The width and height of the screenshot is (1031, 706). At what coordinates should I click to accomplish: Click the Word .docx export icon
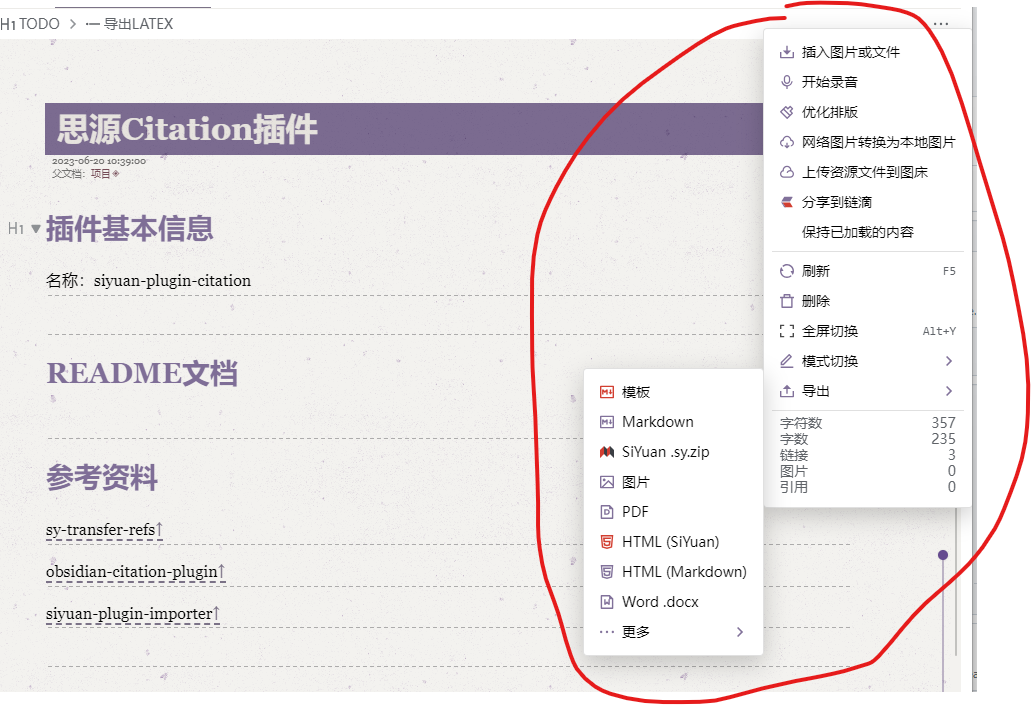coord(606,601)
